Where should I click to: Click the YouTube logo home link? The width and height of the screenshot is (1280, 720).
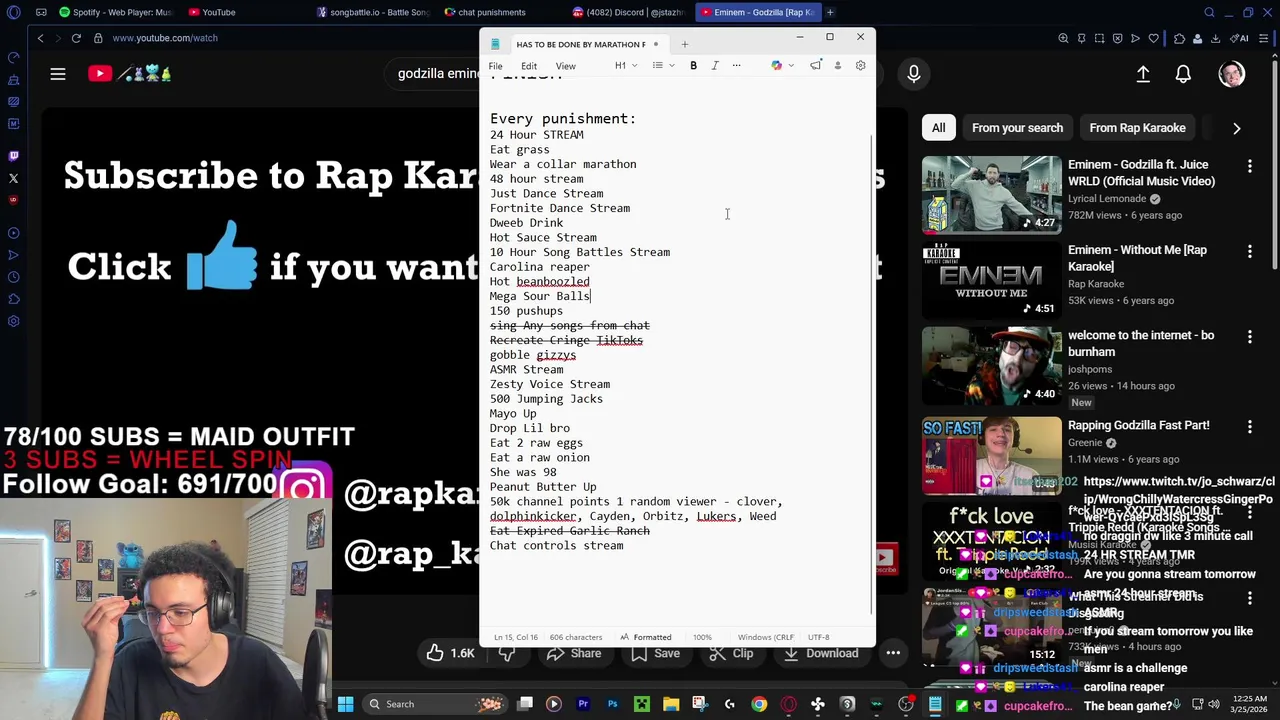coord(130,74)
